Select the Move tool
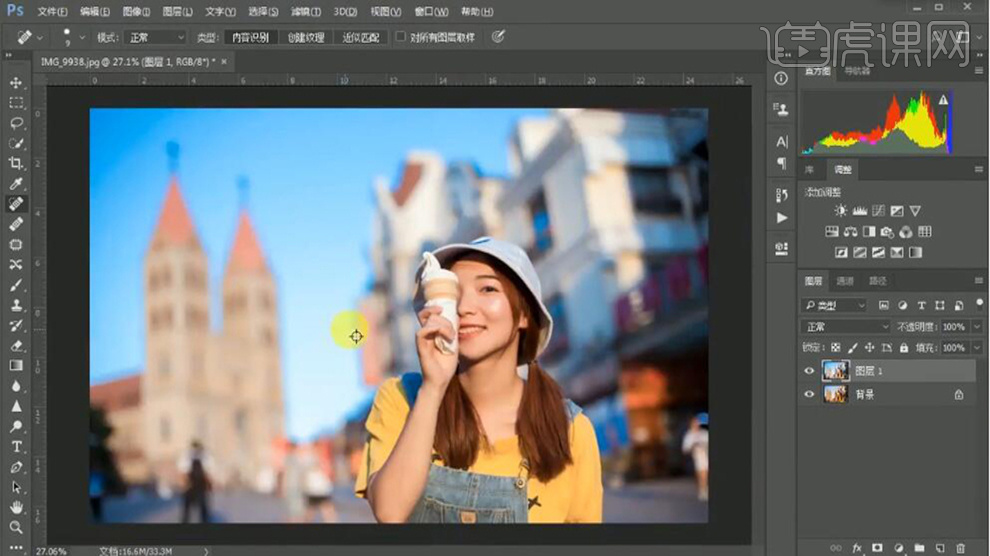This screenshot has height=556, width=990. 16,82
